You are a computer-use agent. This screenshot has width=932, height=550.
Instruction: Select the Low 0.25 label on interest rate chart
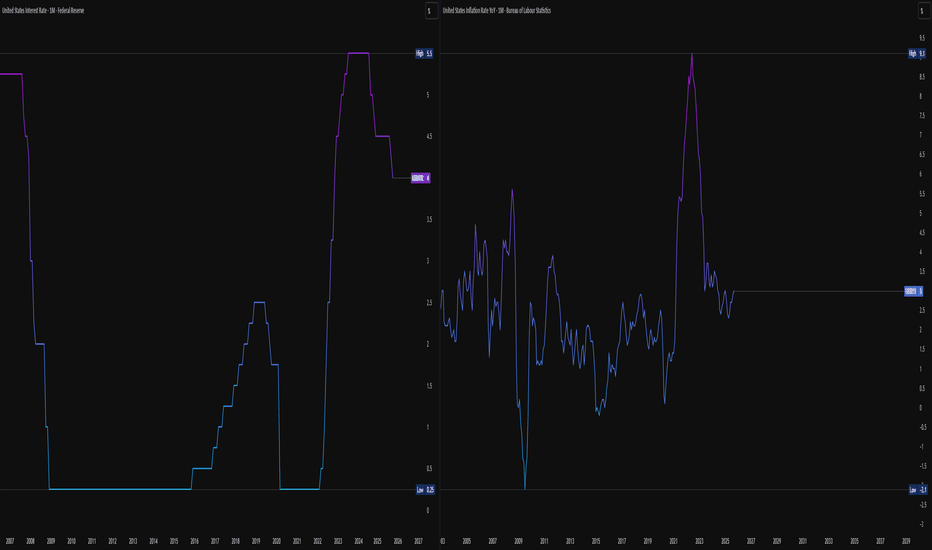424,489
